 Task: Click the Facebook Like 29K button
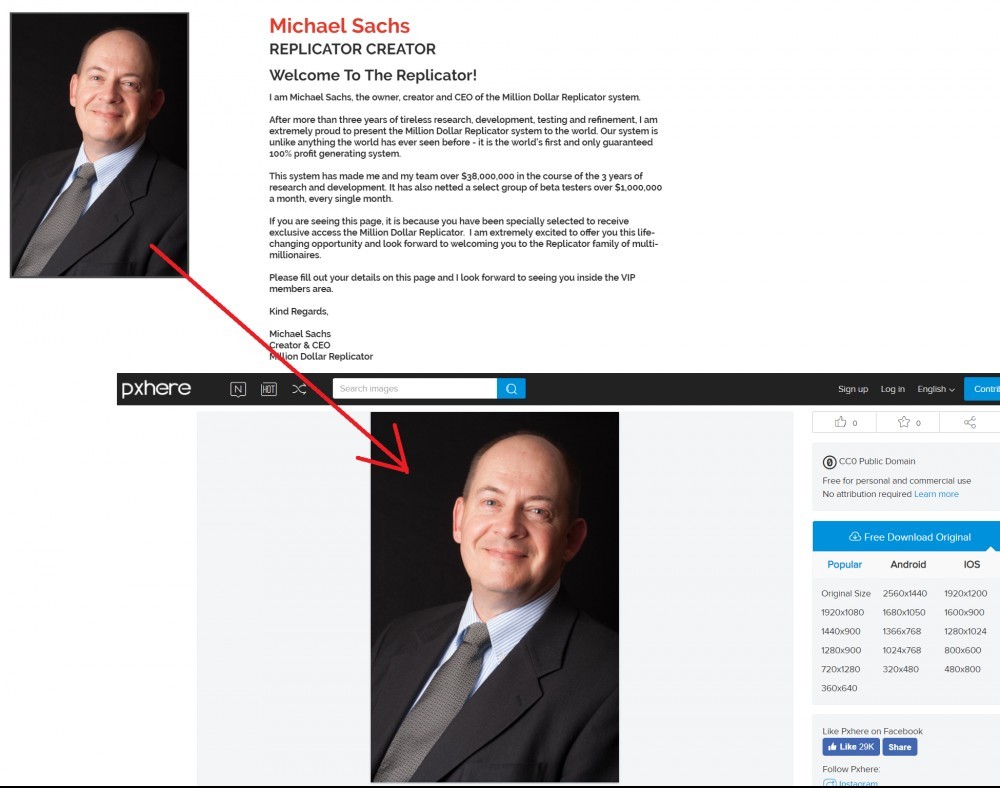pyautogui.click(x=851, y=747)
